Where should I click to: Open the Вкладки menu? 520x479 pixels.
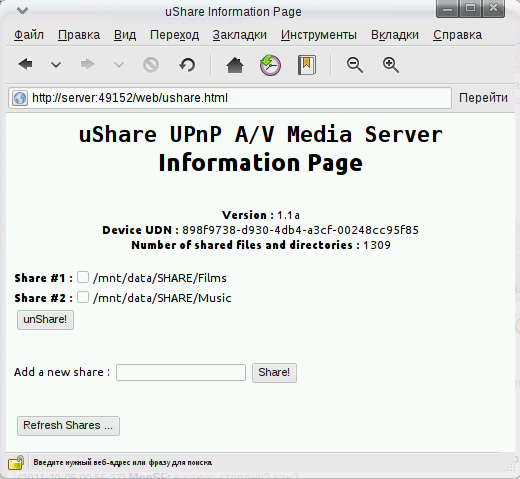coord(395,35)
